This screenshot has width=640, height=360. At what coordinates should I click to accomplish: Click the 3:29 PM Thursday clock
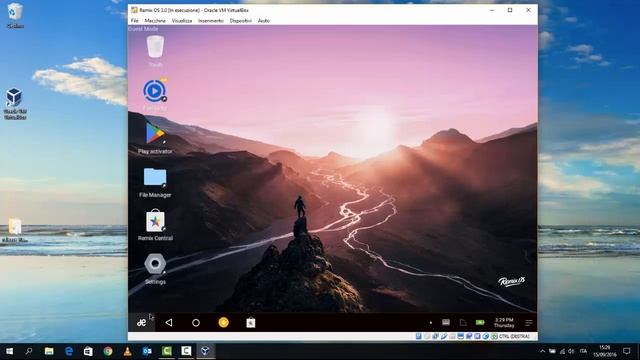tap(504, 323)
